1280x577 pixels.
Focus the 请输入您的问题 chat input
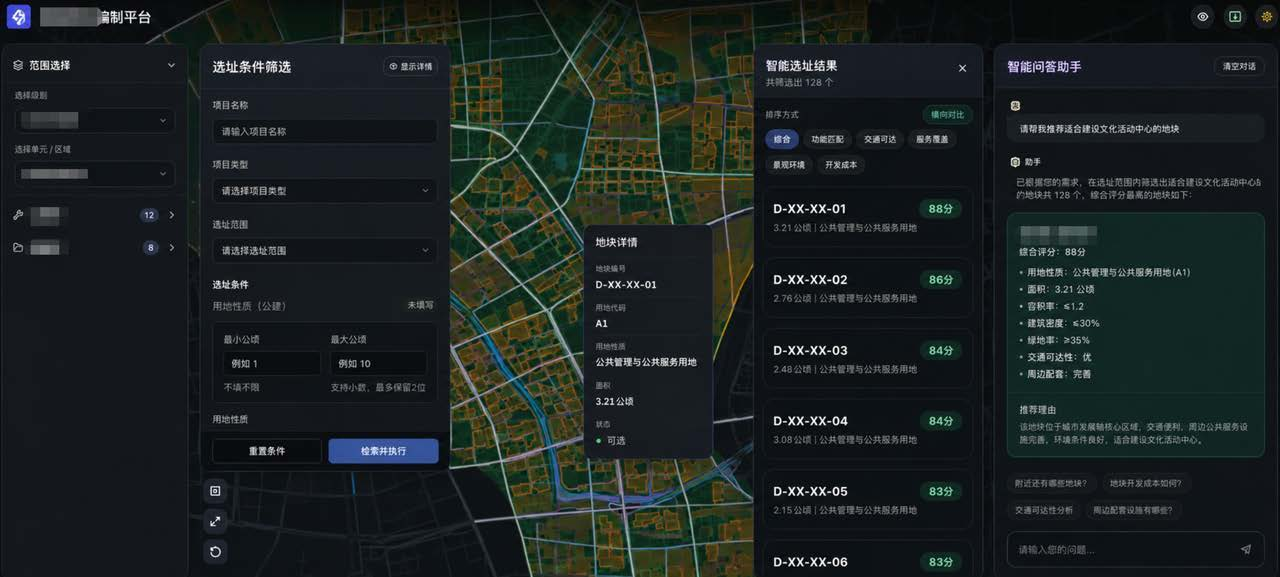coord(1135,549)
